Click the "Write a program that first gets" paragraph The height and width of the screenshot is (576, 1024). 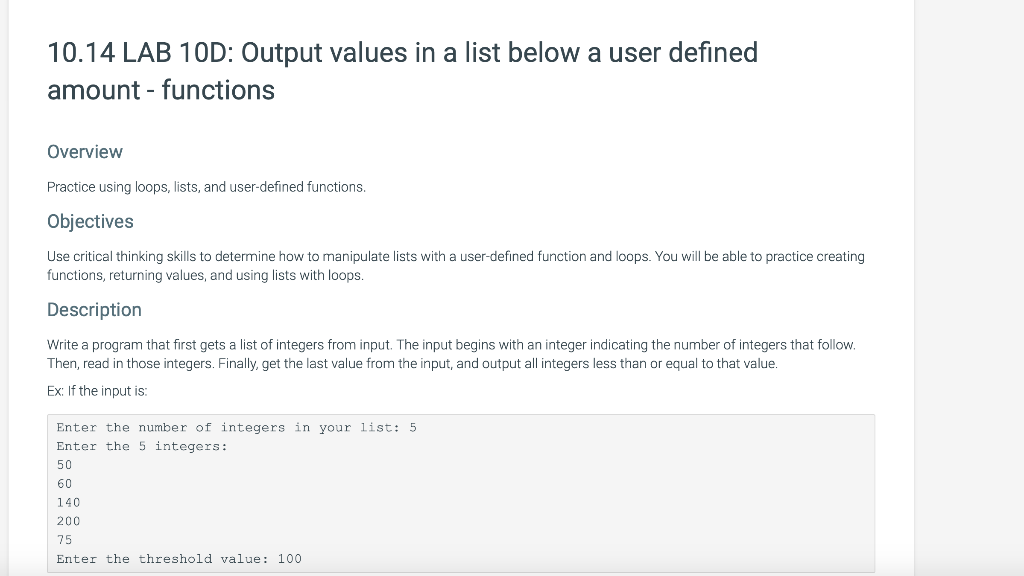(x=451, y=354)
